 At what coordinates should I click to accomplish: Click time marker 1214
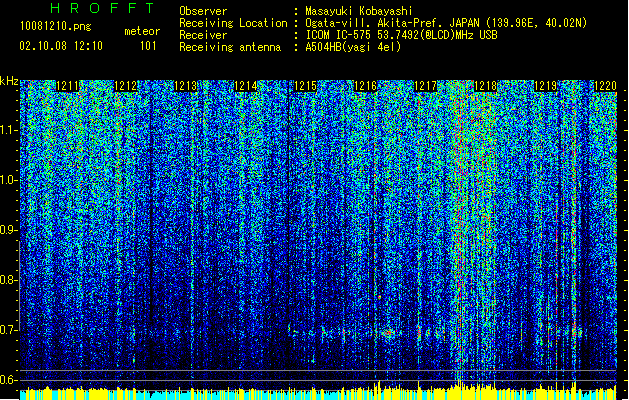pyautogui.click(x=246, y=86)
